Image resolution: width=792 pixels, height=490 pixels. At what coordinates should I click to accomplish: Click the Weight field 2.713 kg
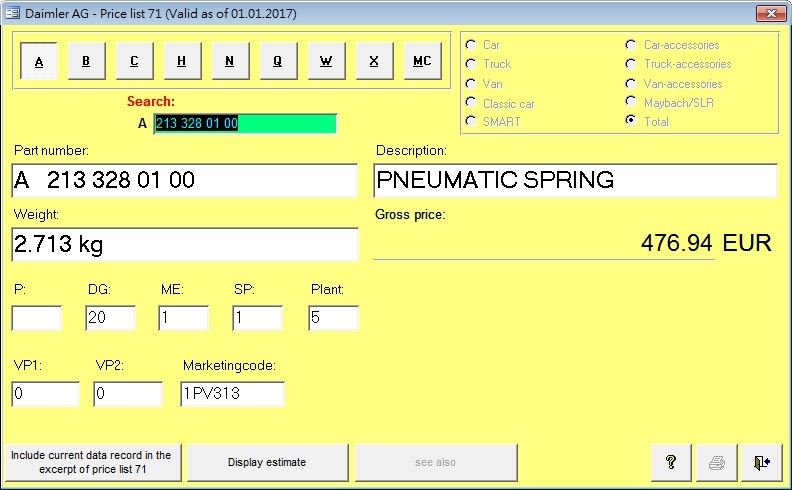coord(184,244)
